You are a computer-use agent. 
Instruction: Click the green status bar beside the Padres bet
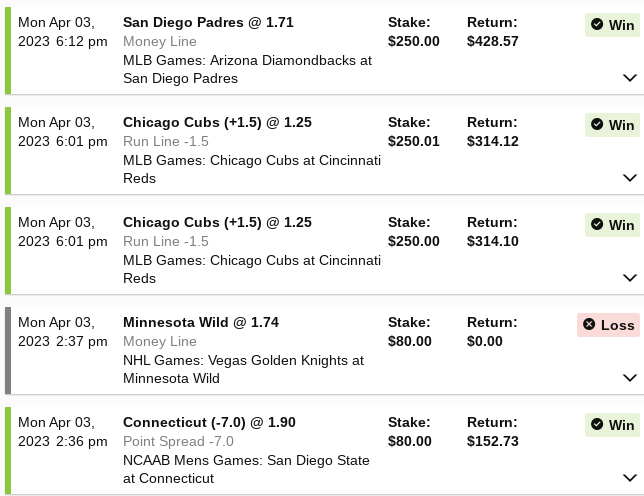click(8, 50)
